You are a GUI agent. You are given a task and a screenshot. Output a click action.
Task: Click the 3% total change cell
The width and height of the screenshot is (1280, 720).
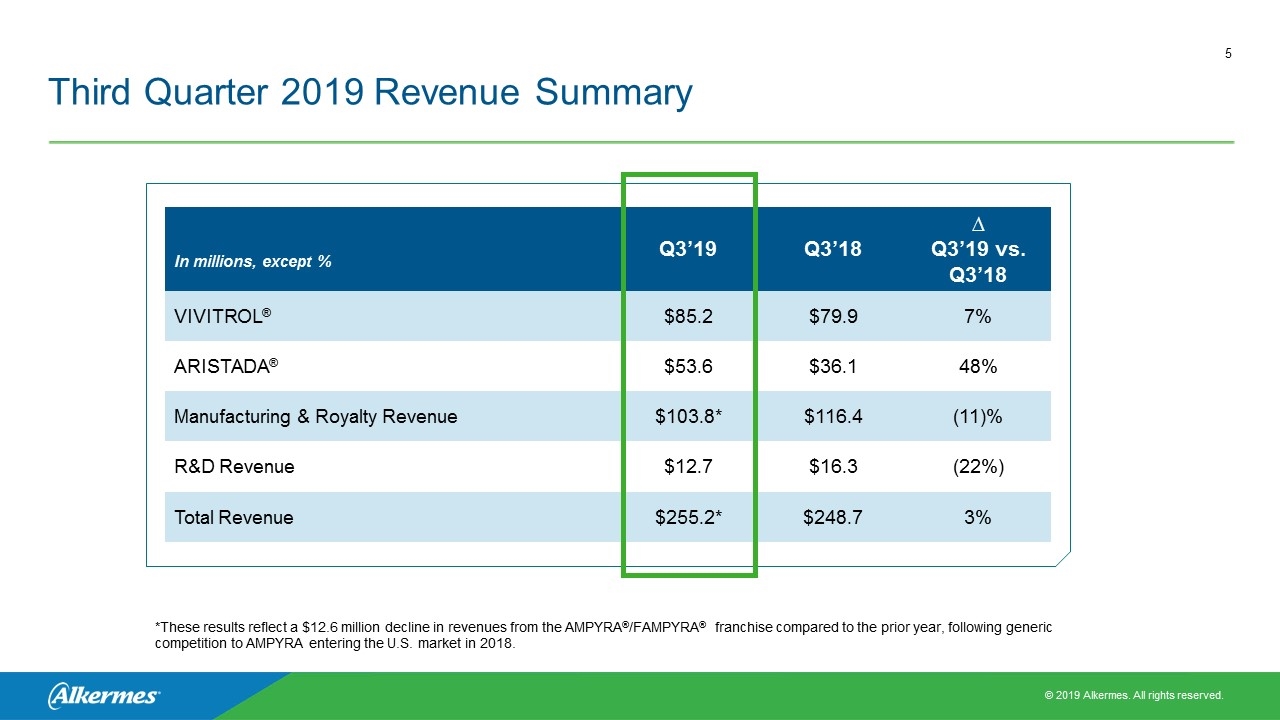(978, 517)
